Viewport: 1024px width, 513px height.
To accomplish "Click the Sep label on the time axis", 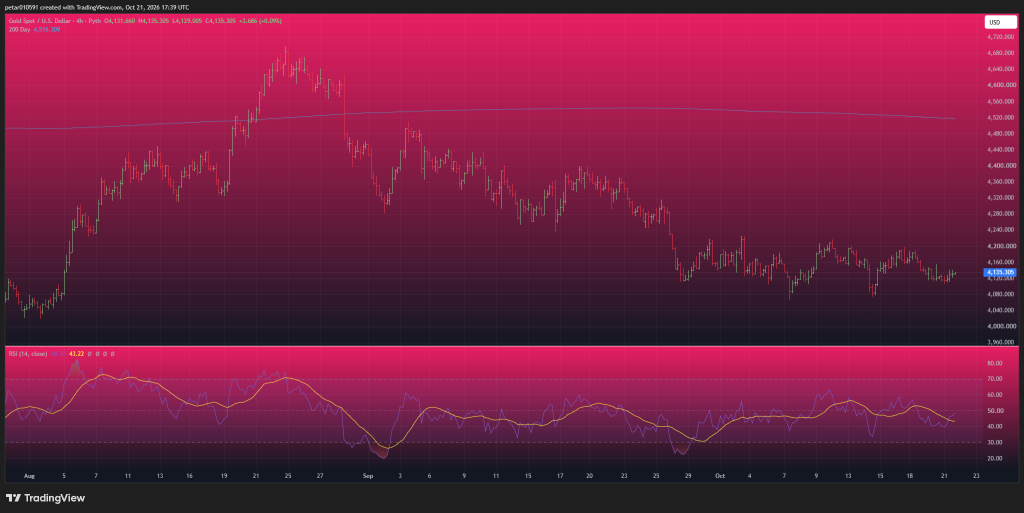I will [368, 476].
